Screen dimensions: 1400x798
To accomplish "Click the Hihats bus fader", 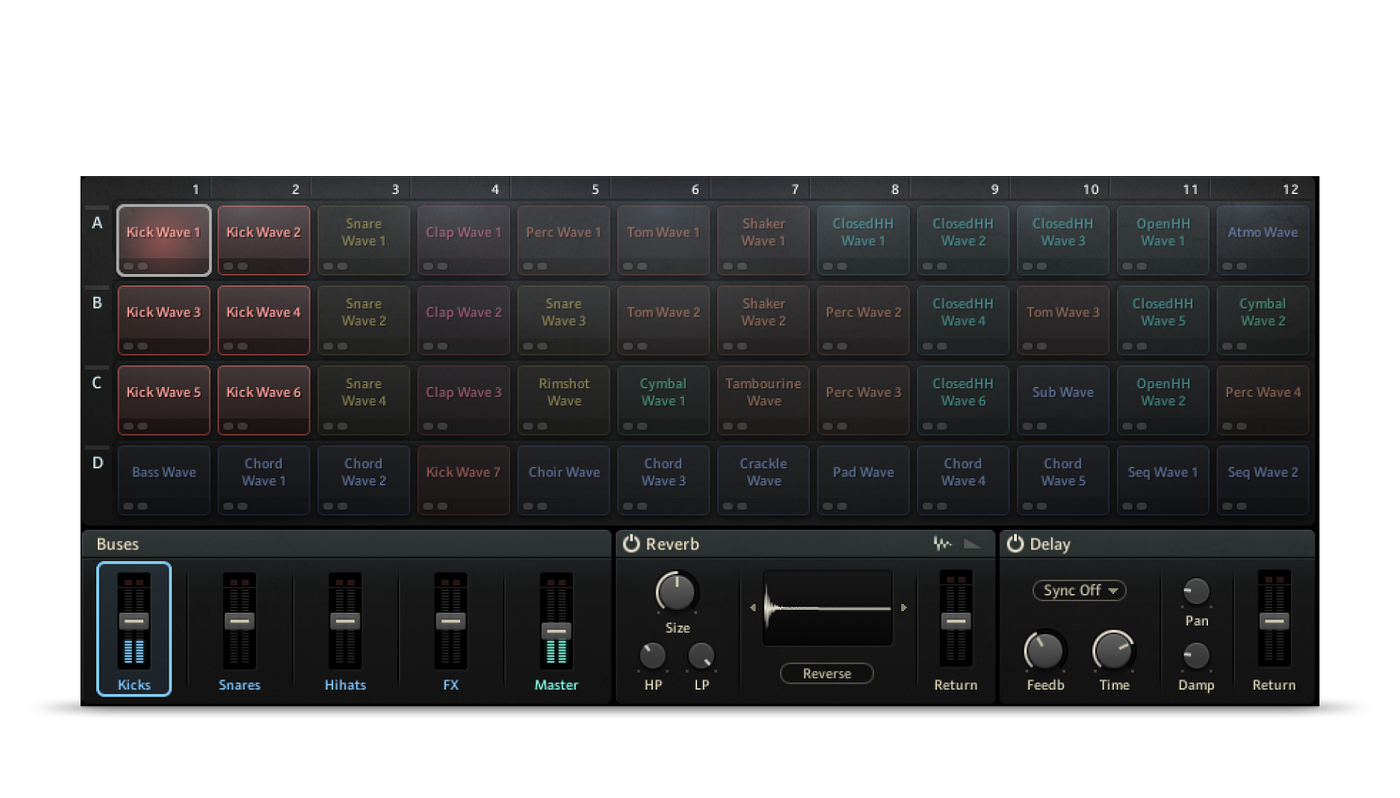I will (x=345, y=620).
